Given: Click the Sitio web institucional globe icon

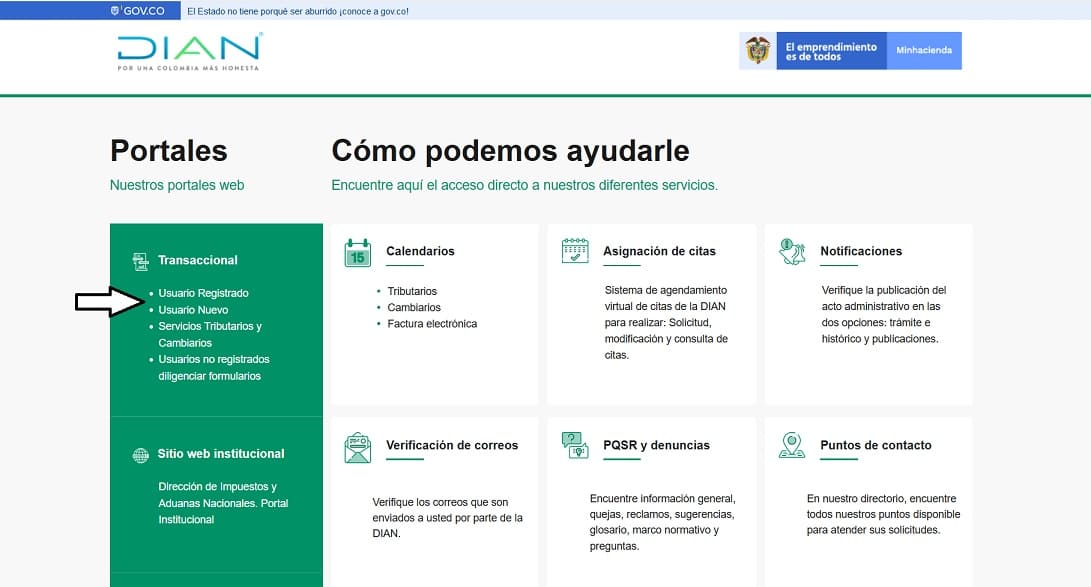Looking at the screenshot, I should tap(140, 455).
